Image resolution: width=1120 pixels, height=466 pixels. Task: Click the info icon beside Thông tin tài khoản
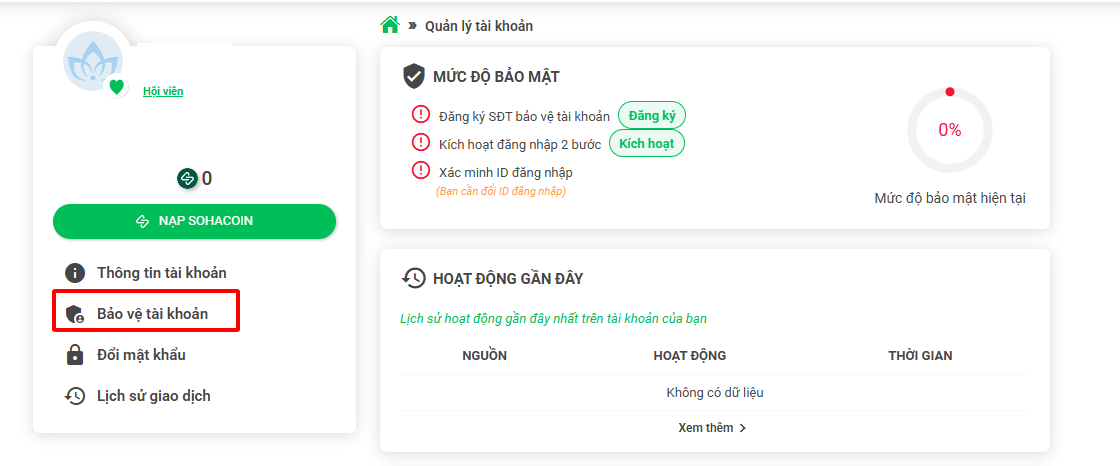pos(75,273)
